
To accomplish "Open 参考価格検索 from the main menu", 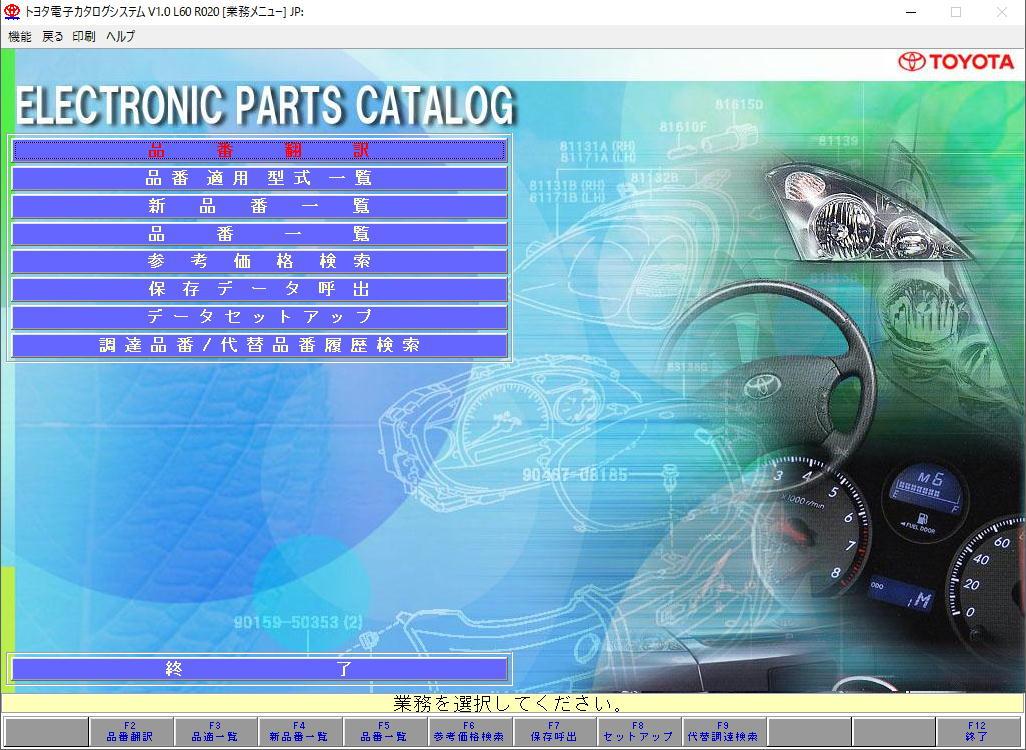I will [260, 262].
